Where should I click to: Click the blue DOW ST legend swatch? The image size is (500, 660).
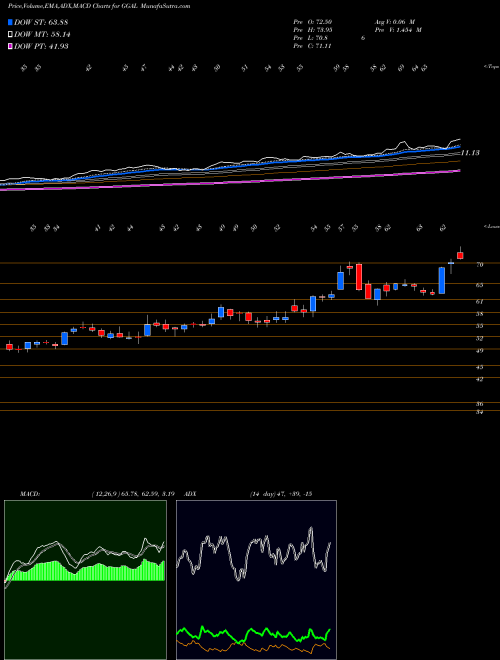pos(10,23)
